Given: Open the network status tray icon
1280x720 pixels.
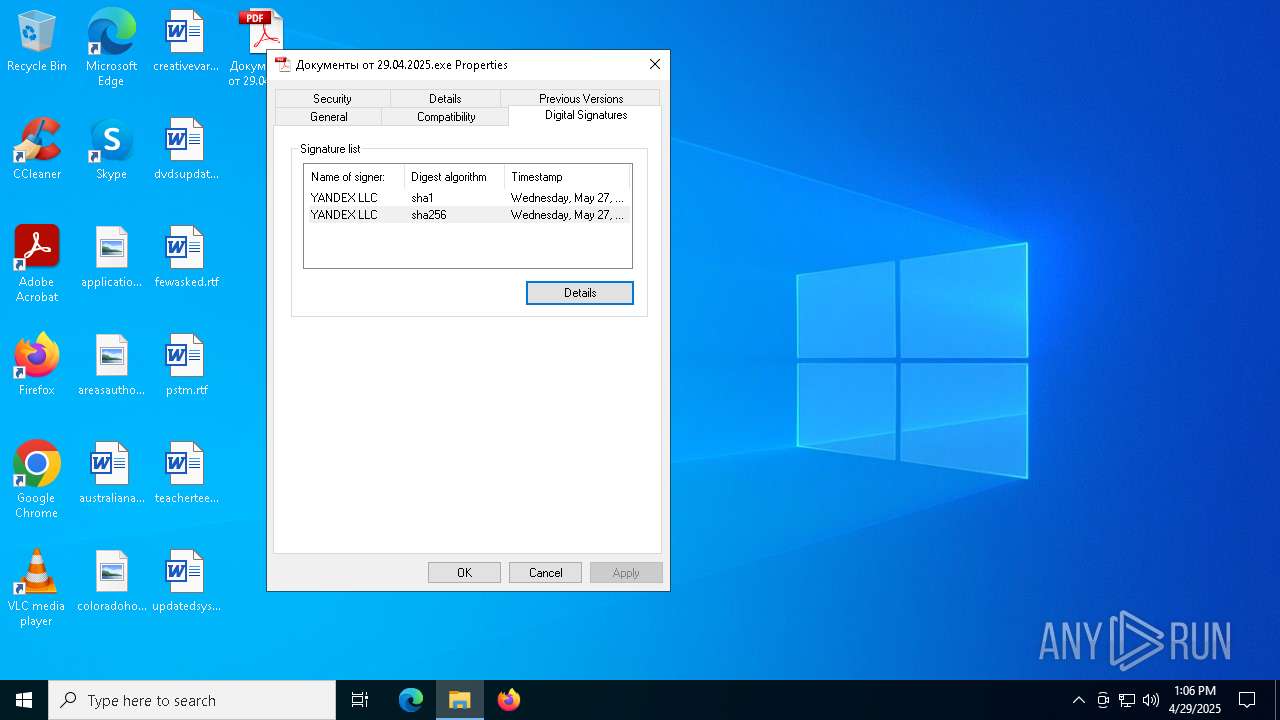Looking at the screenshot, I should pyautogui.click(x=1127, y=700).
